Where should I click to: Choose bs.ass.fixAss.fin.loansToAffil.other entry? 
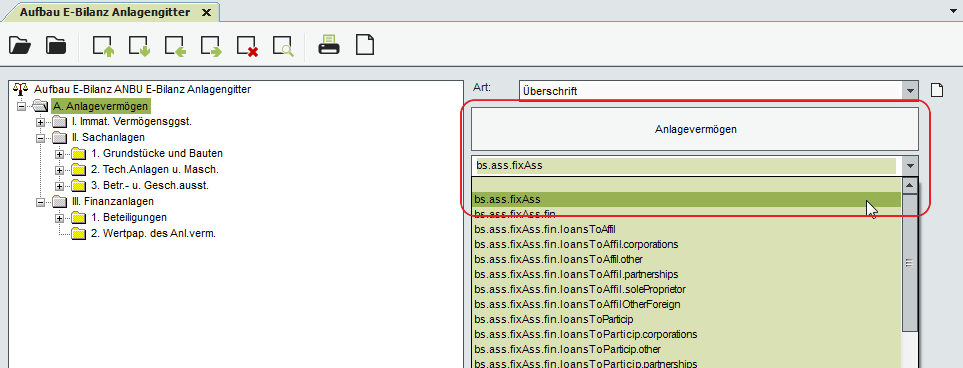[686, 259]
